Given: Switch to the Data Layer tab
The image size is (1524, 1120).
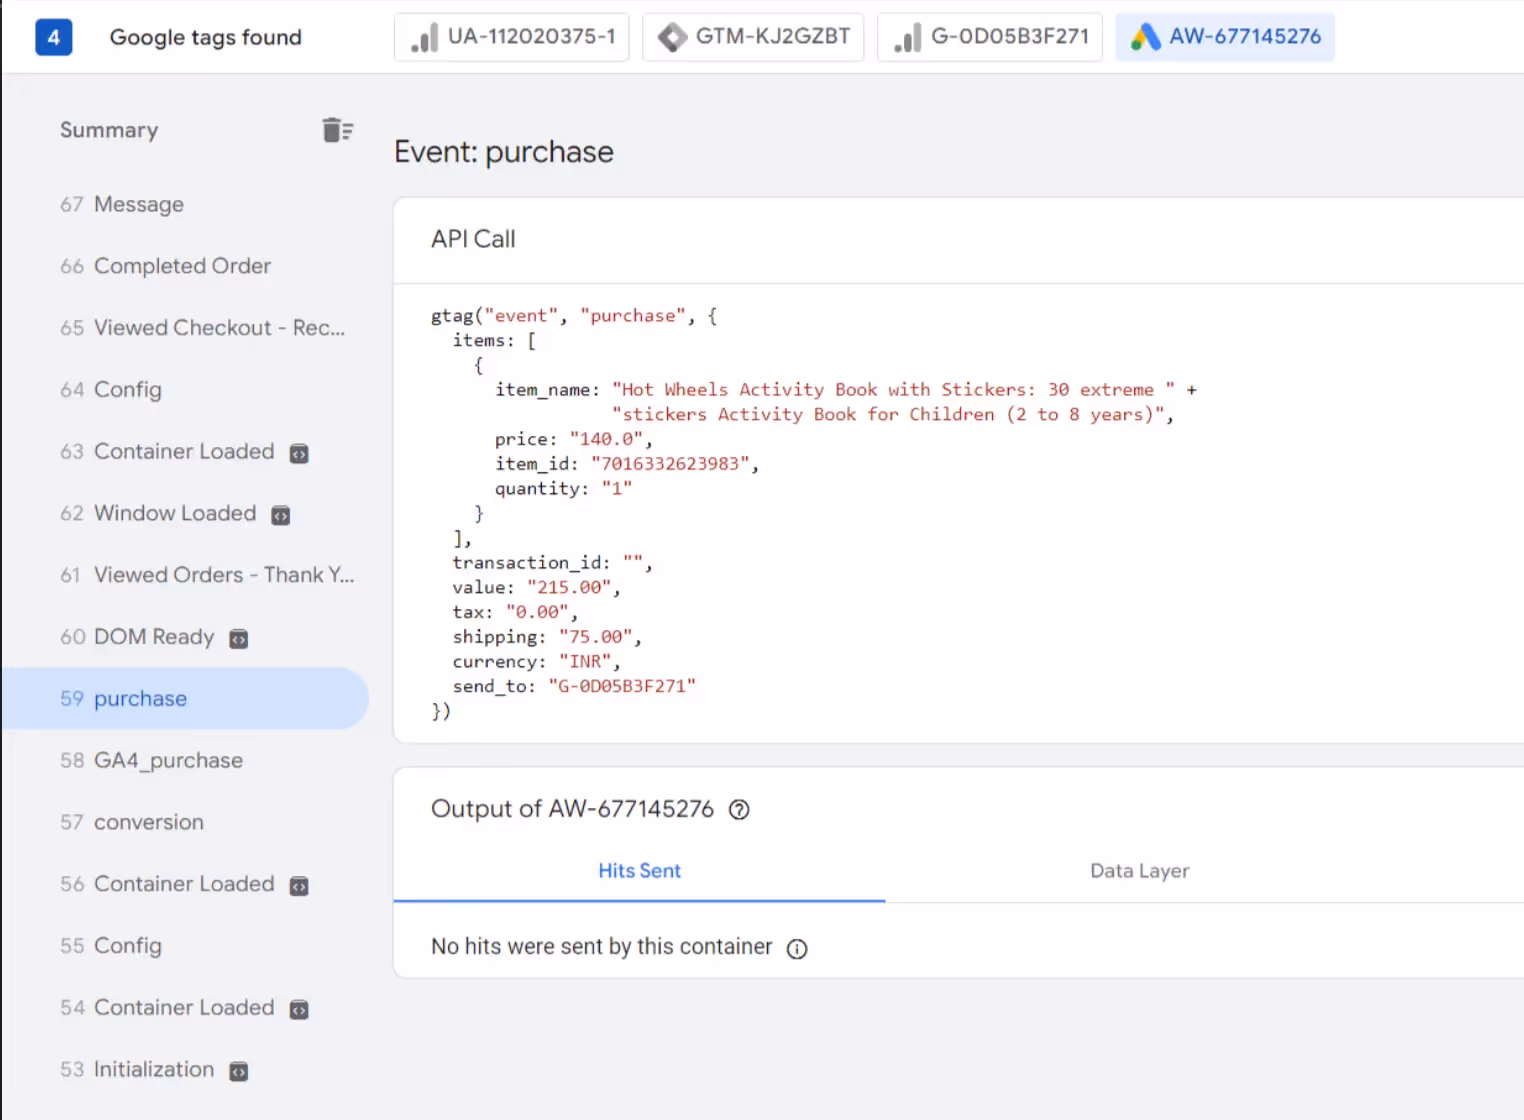Looking at the screenshot, I should [1140, 871].
